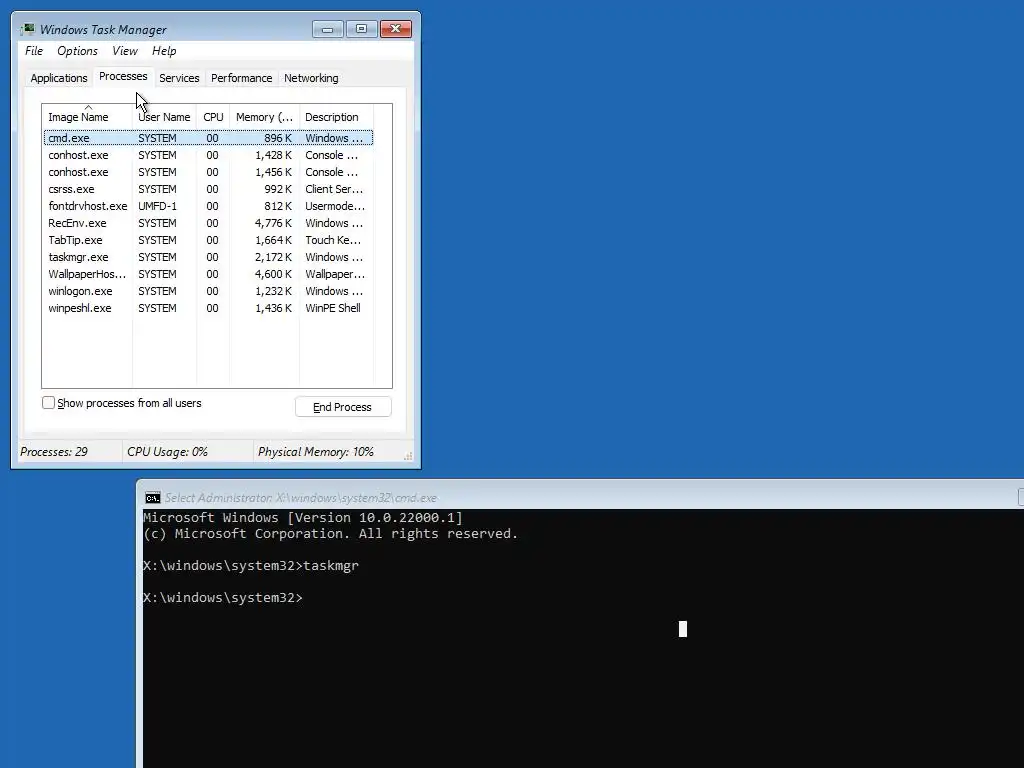Select the conhost.exe row using 1,428 K
The width and height of the screenshot is (1024, 768).
click(x=208, y=155)
